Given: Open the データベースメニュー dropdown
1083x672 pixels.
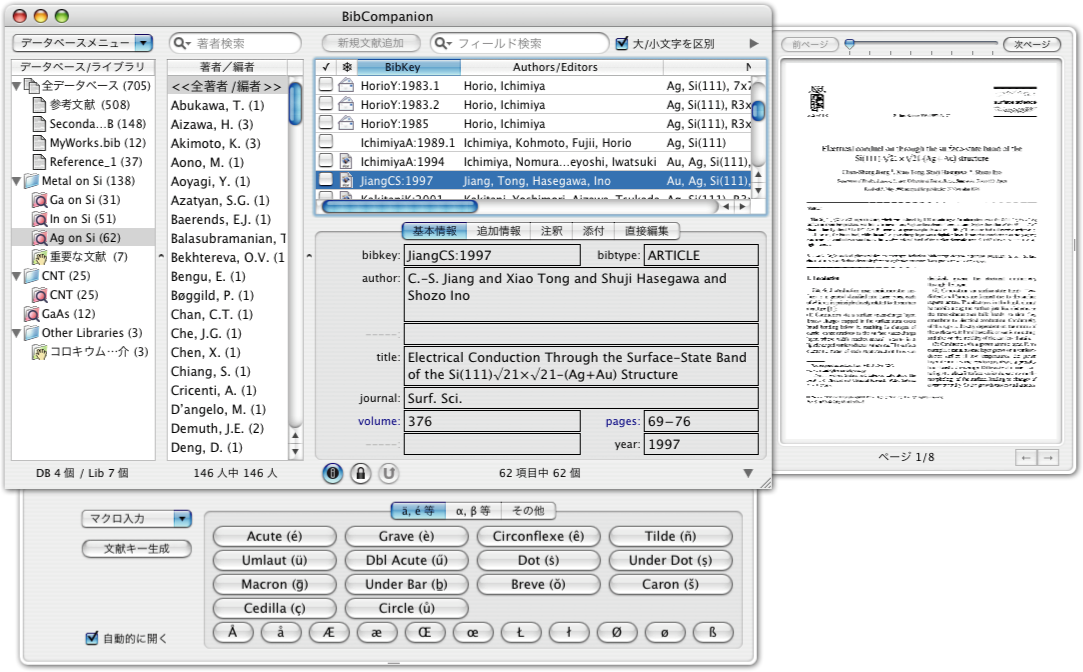Looking at the screenshot, I should [82, 43].
